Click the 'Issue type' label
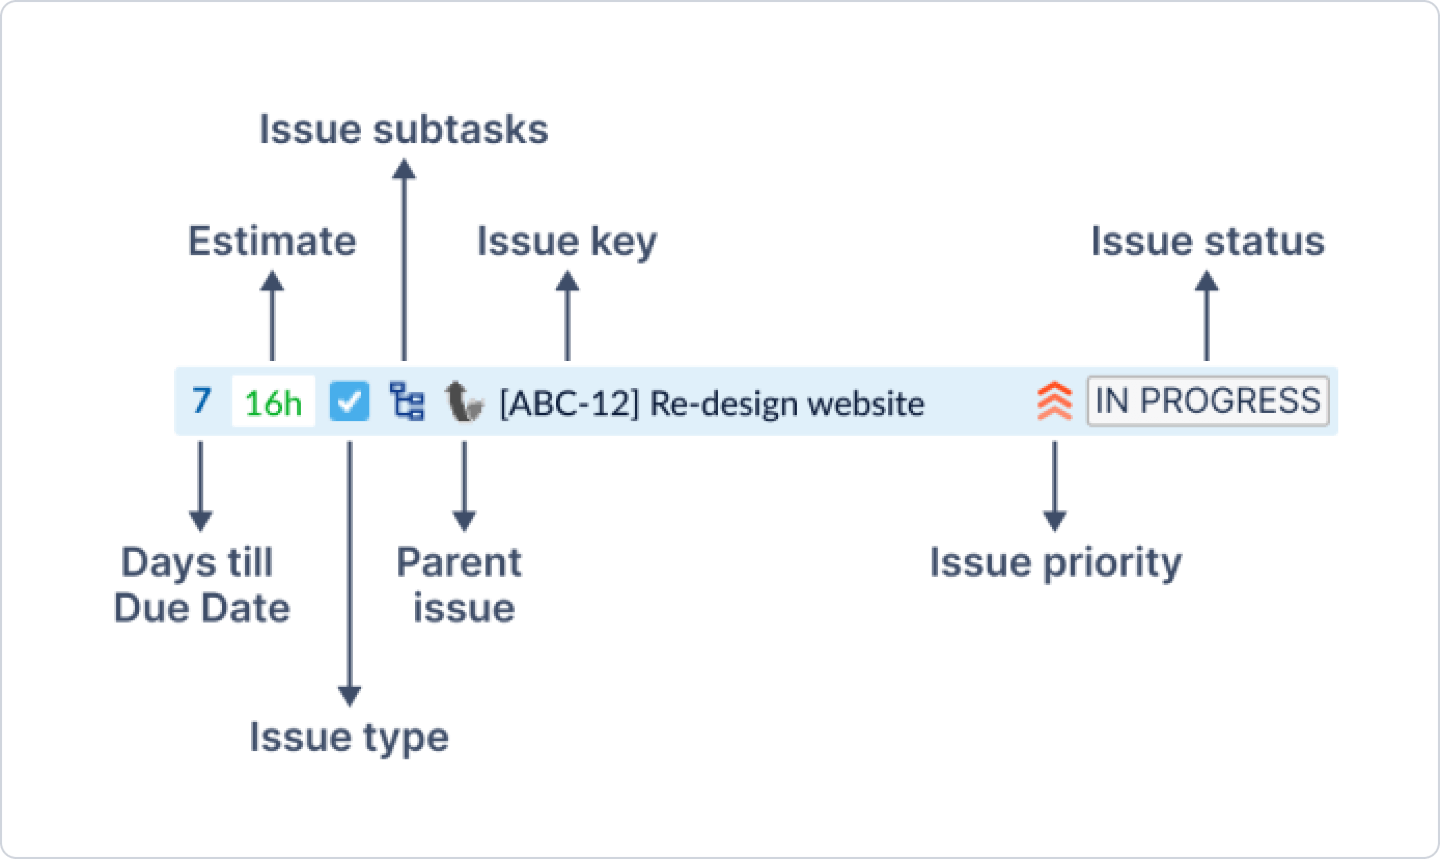 (x=349, y=738)
